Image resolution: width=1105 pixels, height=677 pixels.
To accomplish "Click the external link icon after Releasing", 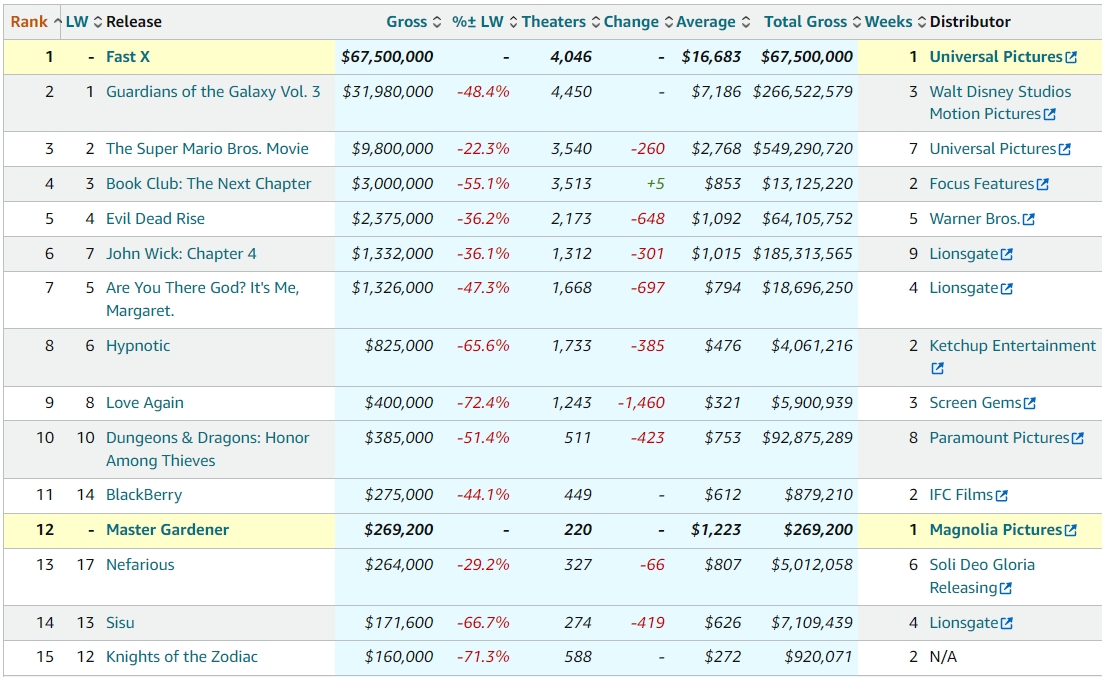I will point(1006,588).
